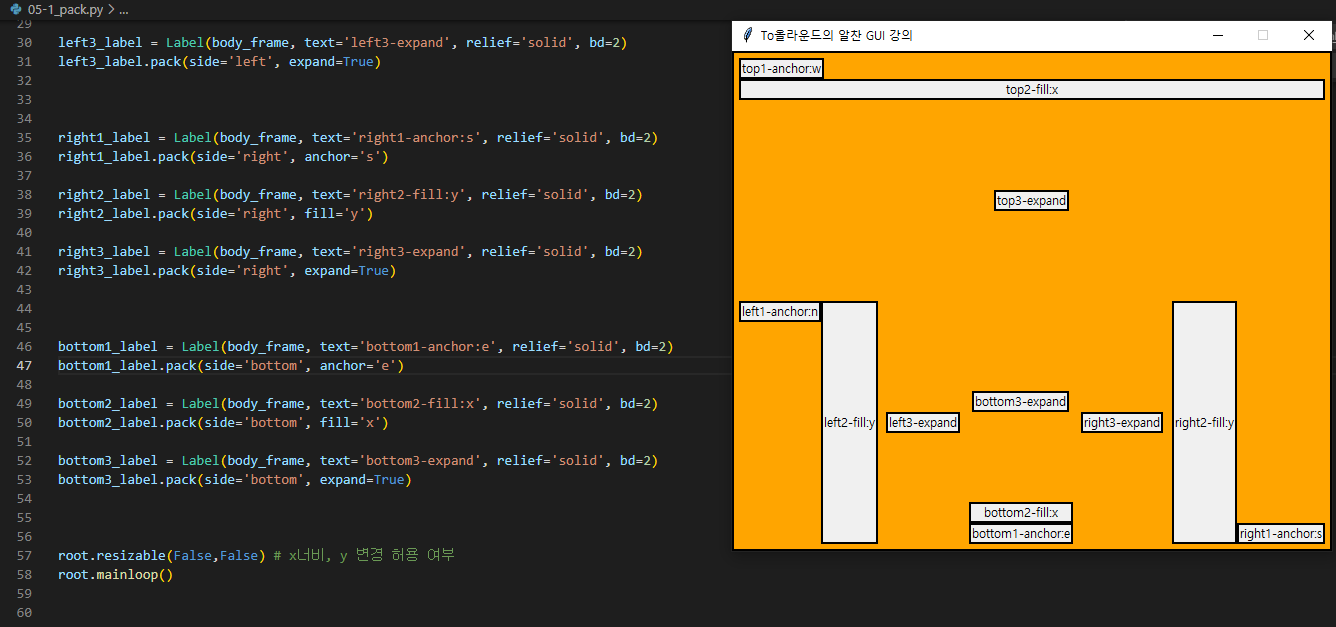Click bottom1_label.pack anchor='e' line
This screenshot has height=627, width=1336.
tap(231, 366)
